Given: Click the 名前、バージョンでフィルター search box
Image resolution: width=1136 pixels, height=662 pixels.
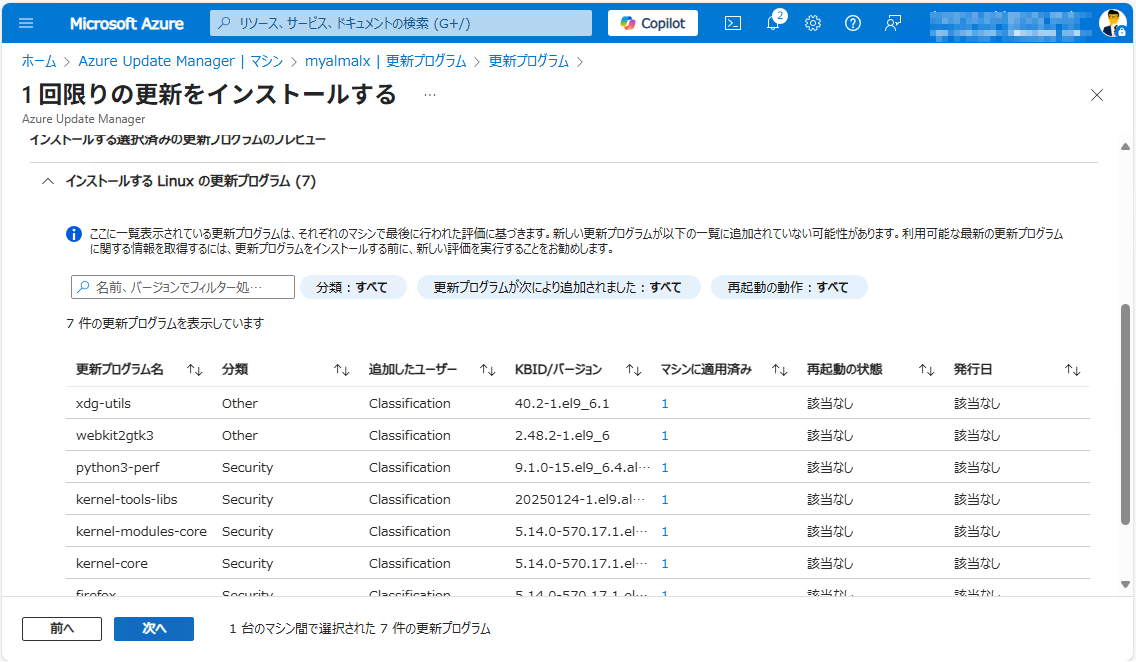Looking at the screenshot, I should pos(180,287).
